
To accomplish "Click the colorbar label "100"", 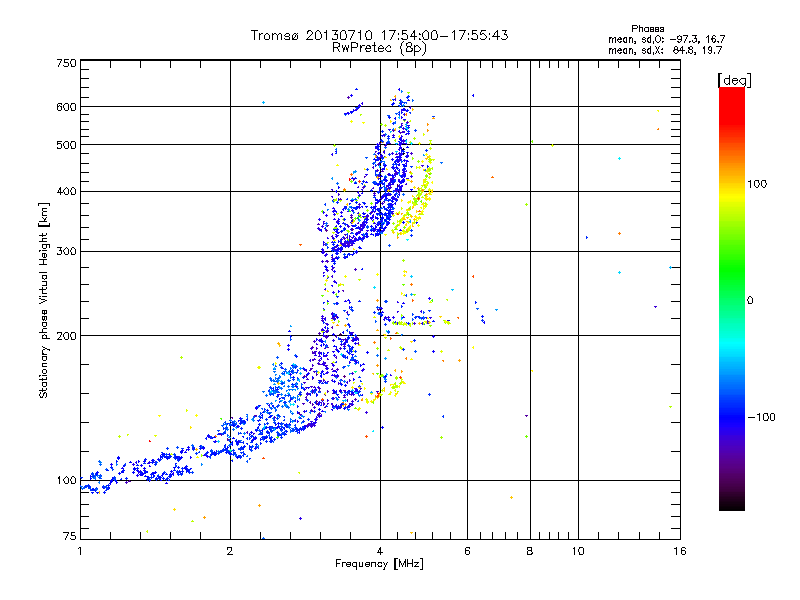I will point(757,184).
